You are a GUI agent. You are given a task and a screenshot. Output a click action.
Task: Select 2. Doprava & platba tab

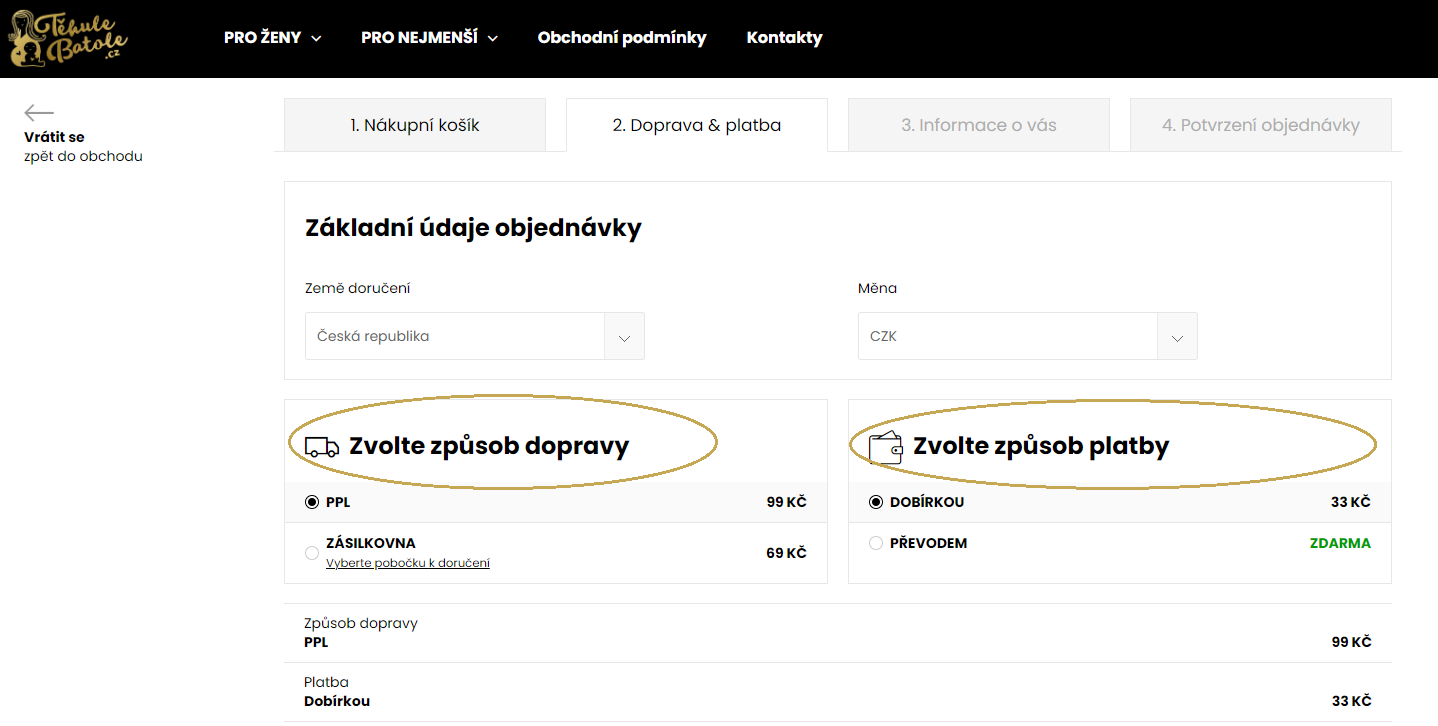[697, 125]
